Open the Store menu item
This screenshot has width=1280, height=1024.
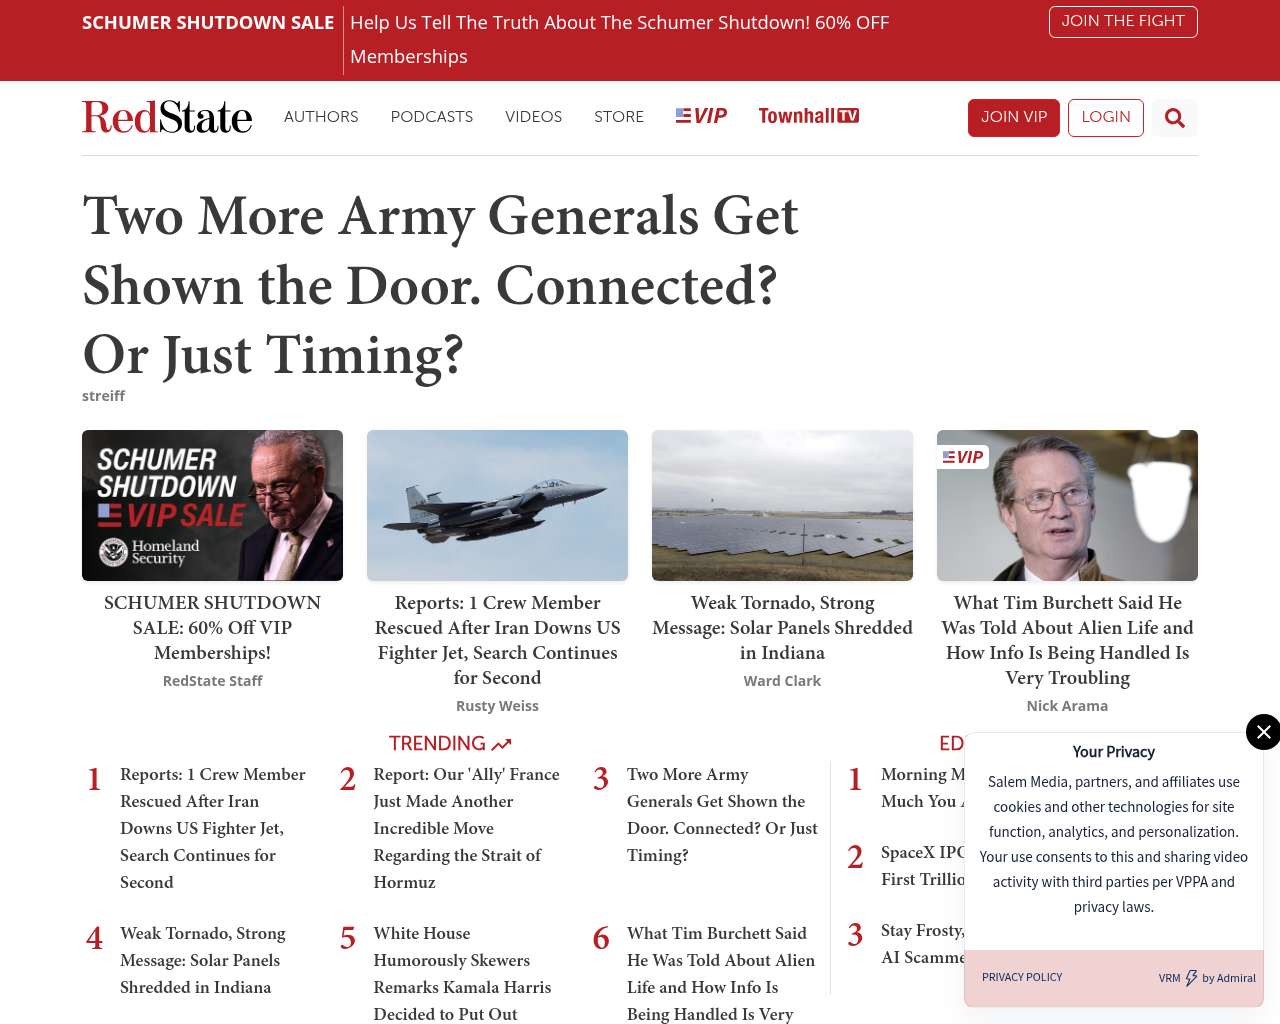click(619, 117)
